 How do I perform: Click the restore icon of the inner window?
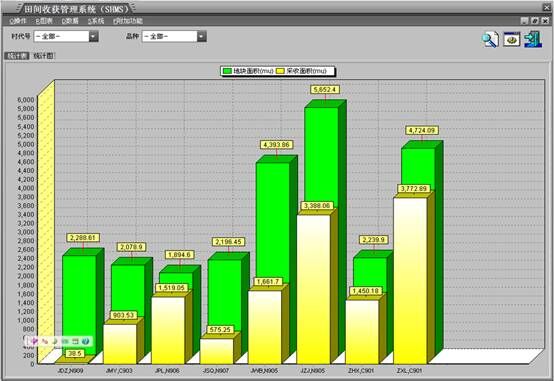535,21
